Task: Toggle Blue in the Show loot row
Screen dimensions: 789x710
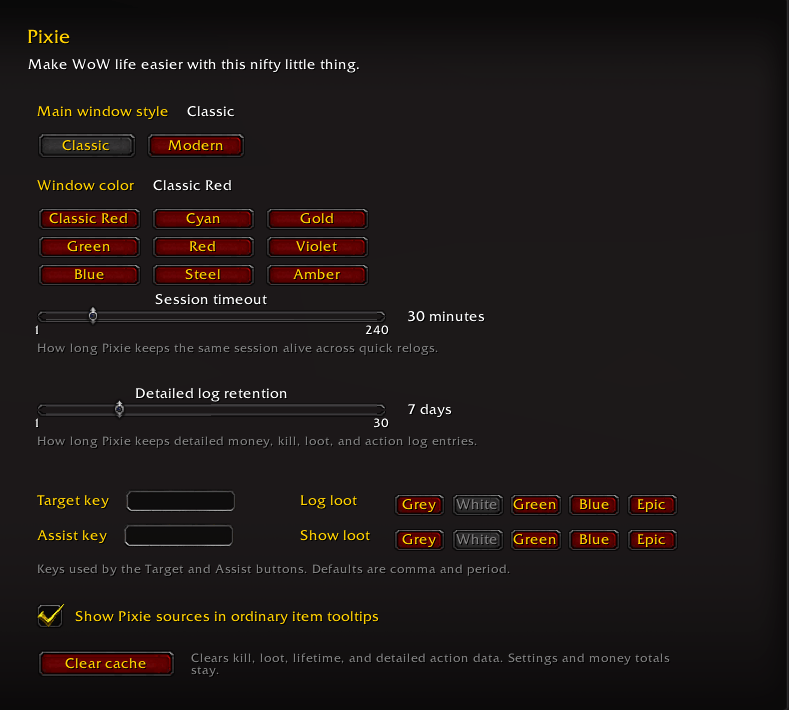Action: click(594, 540)
